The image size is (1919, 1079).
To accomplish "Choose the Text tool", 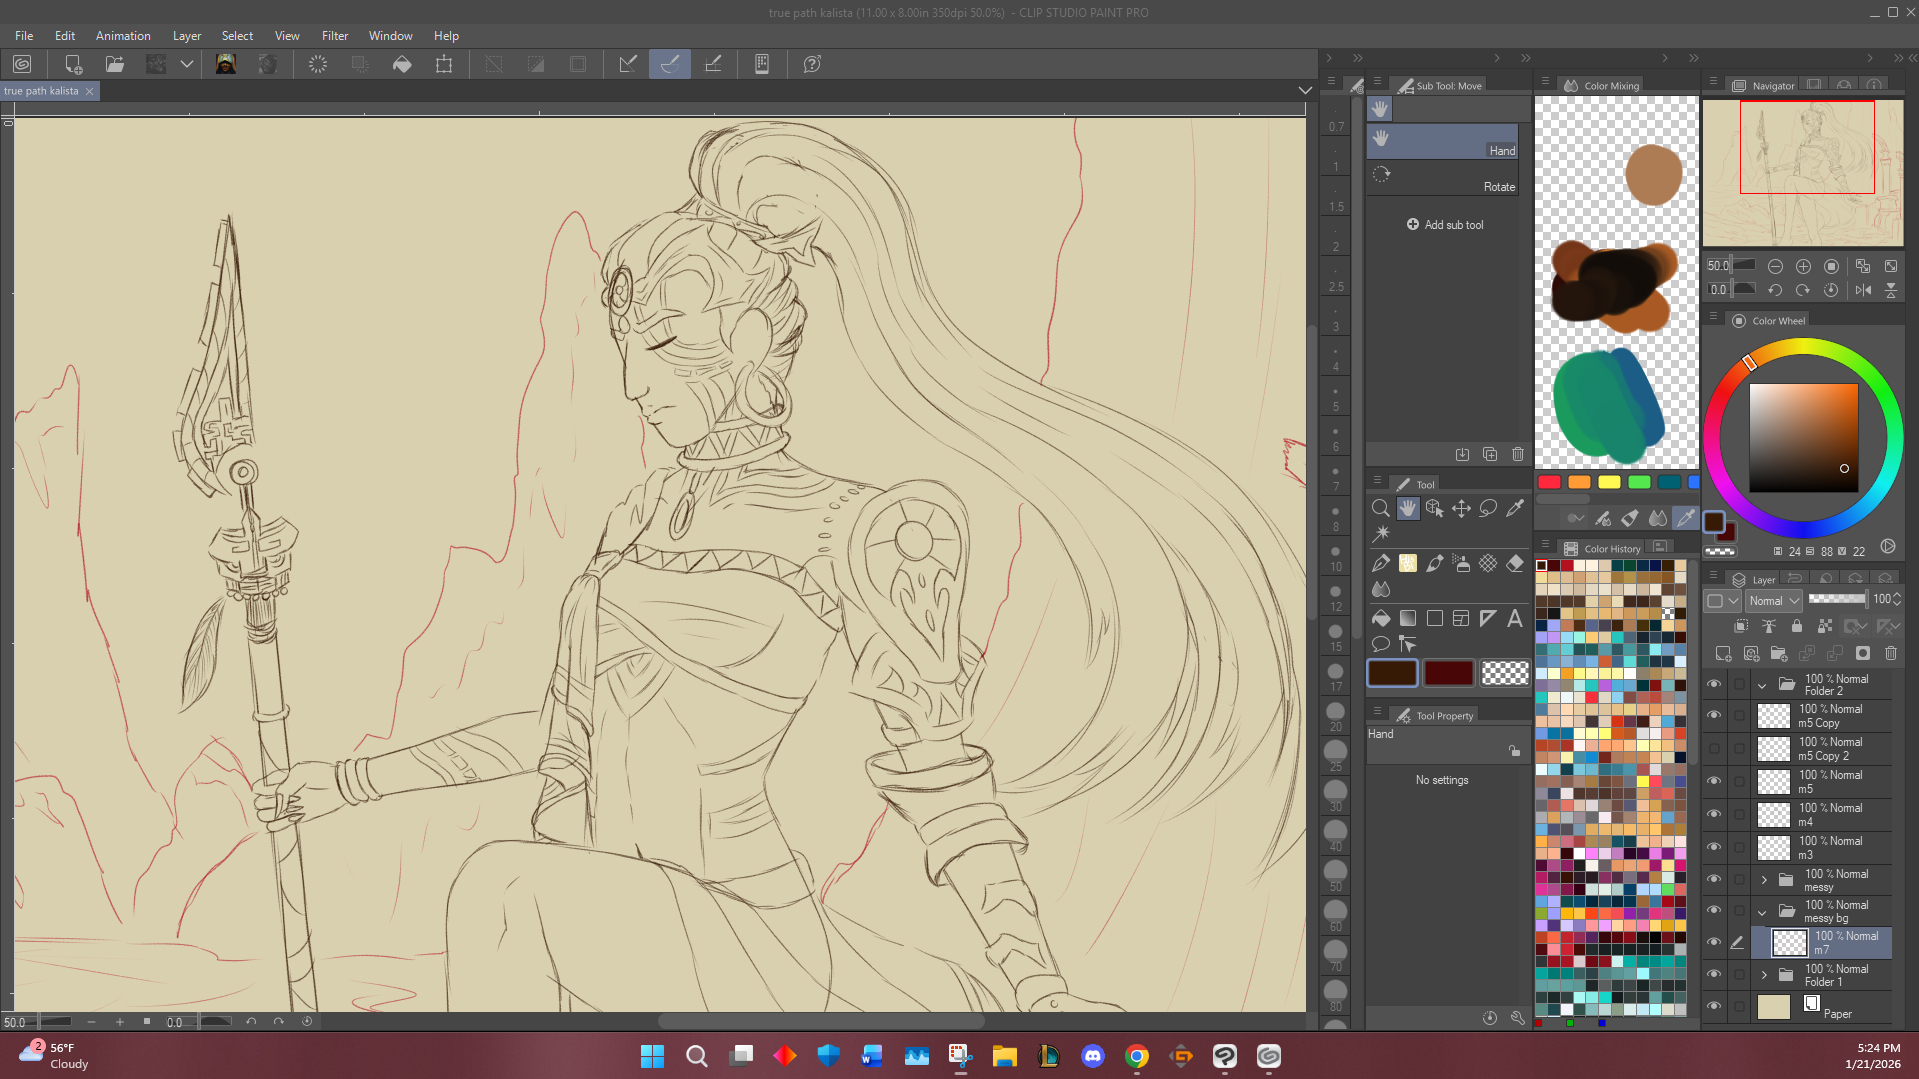I will pyautogui.click(x=1515, y=619).
